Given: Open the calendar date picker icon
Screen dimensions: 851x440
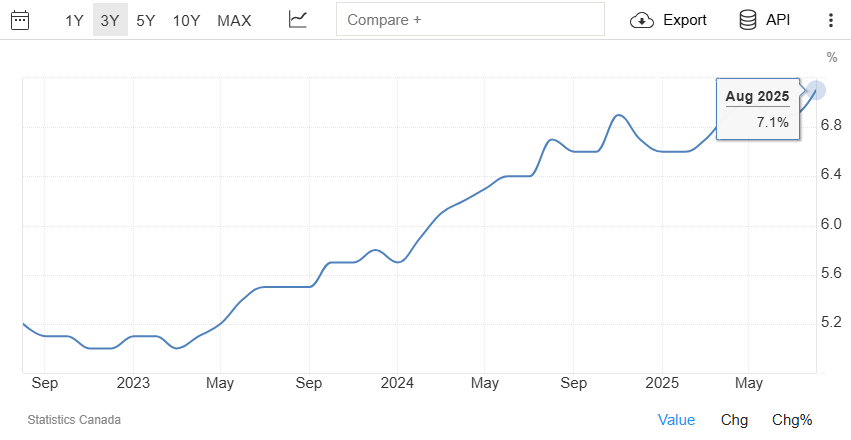Looking at the screenshot, I should click(20, 20).
